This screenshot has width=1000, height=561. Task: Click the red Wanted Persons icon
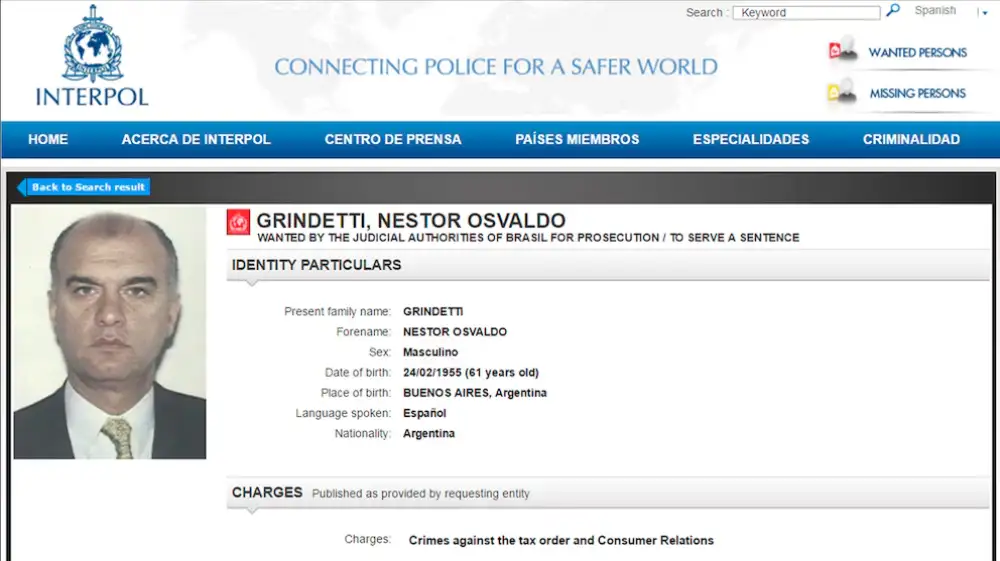[x=843, y=51]
